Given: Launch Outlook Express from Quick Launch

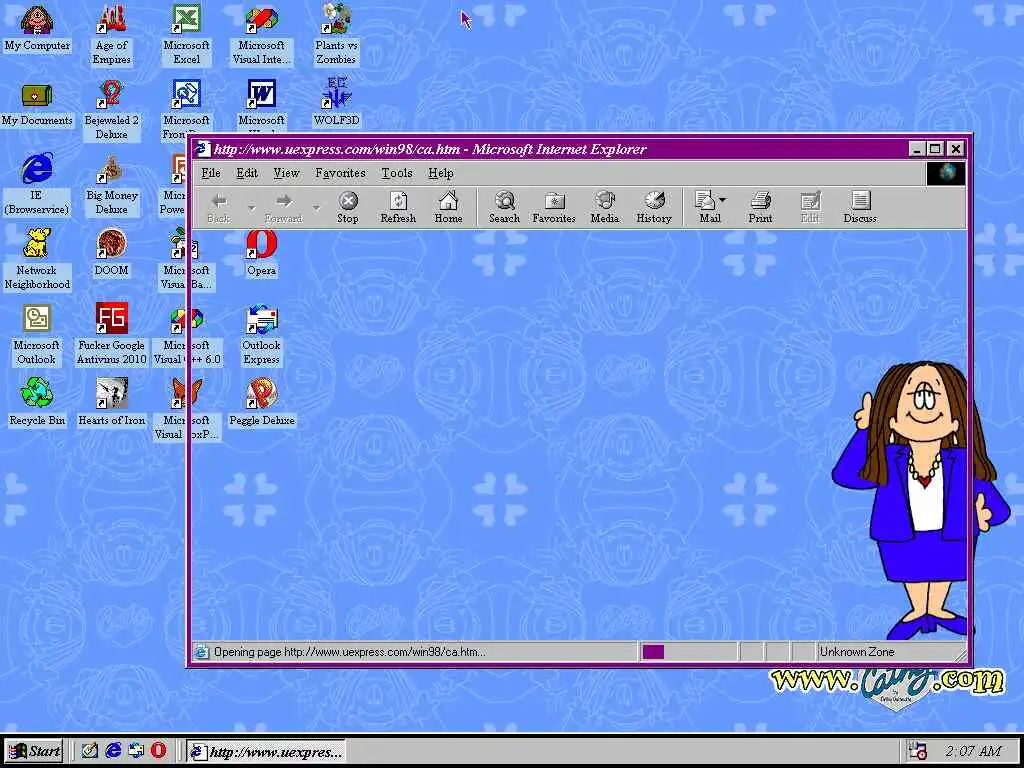Looking at the screenshot, I should point(136,751).
